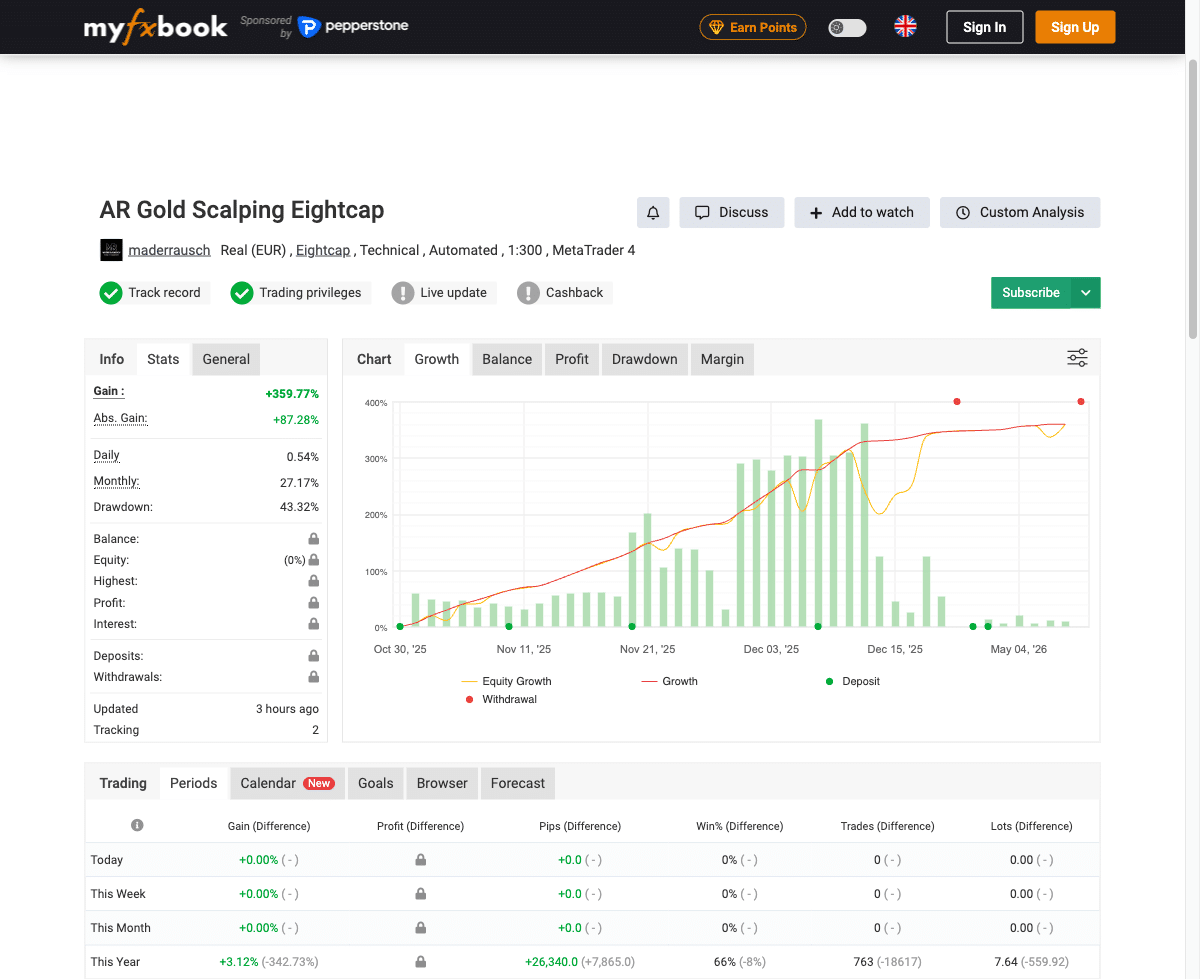This screenshot has height=979, width=1200.
Task: Click the maderrausch avatar thumbnail
Action: (111, 250)
